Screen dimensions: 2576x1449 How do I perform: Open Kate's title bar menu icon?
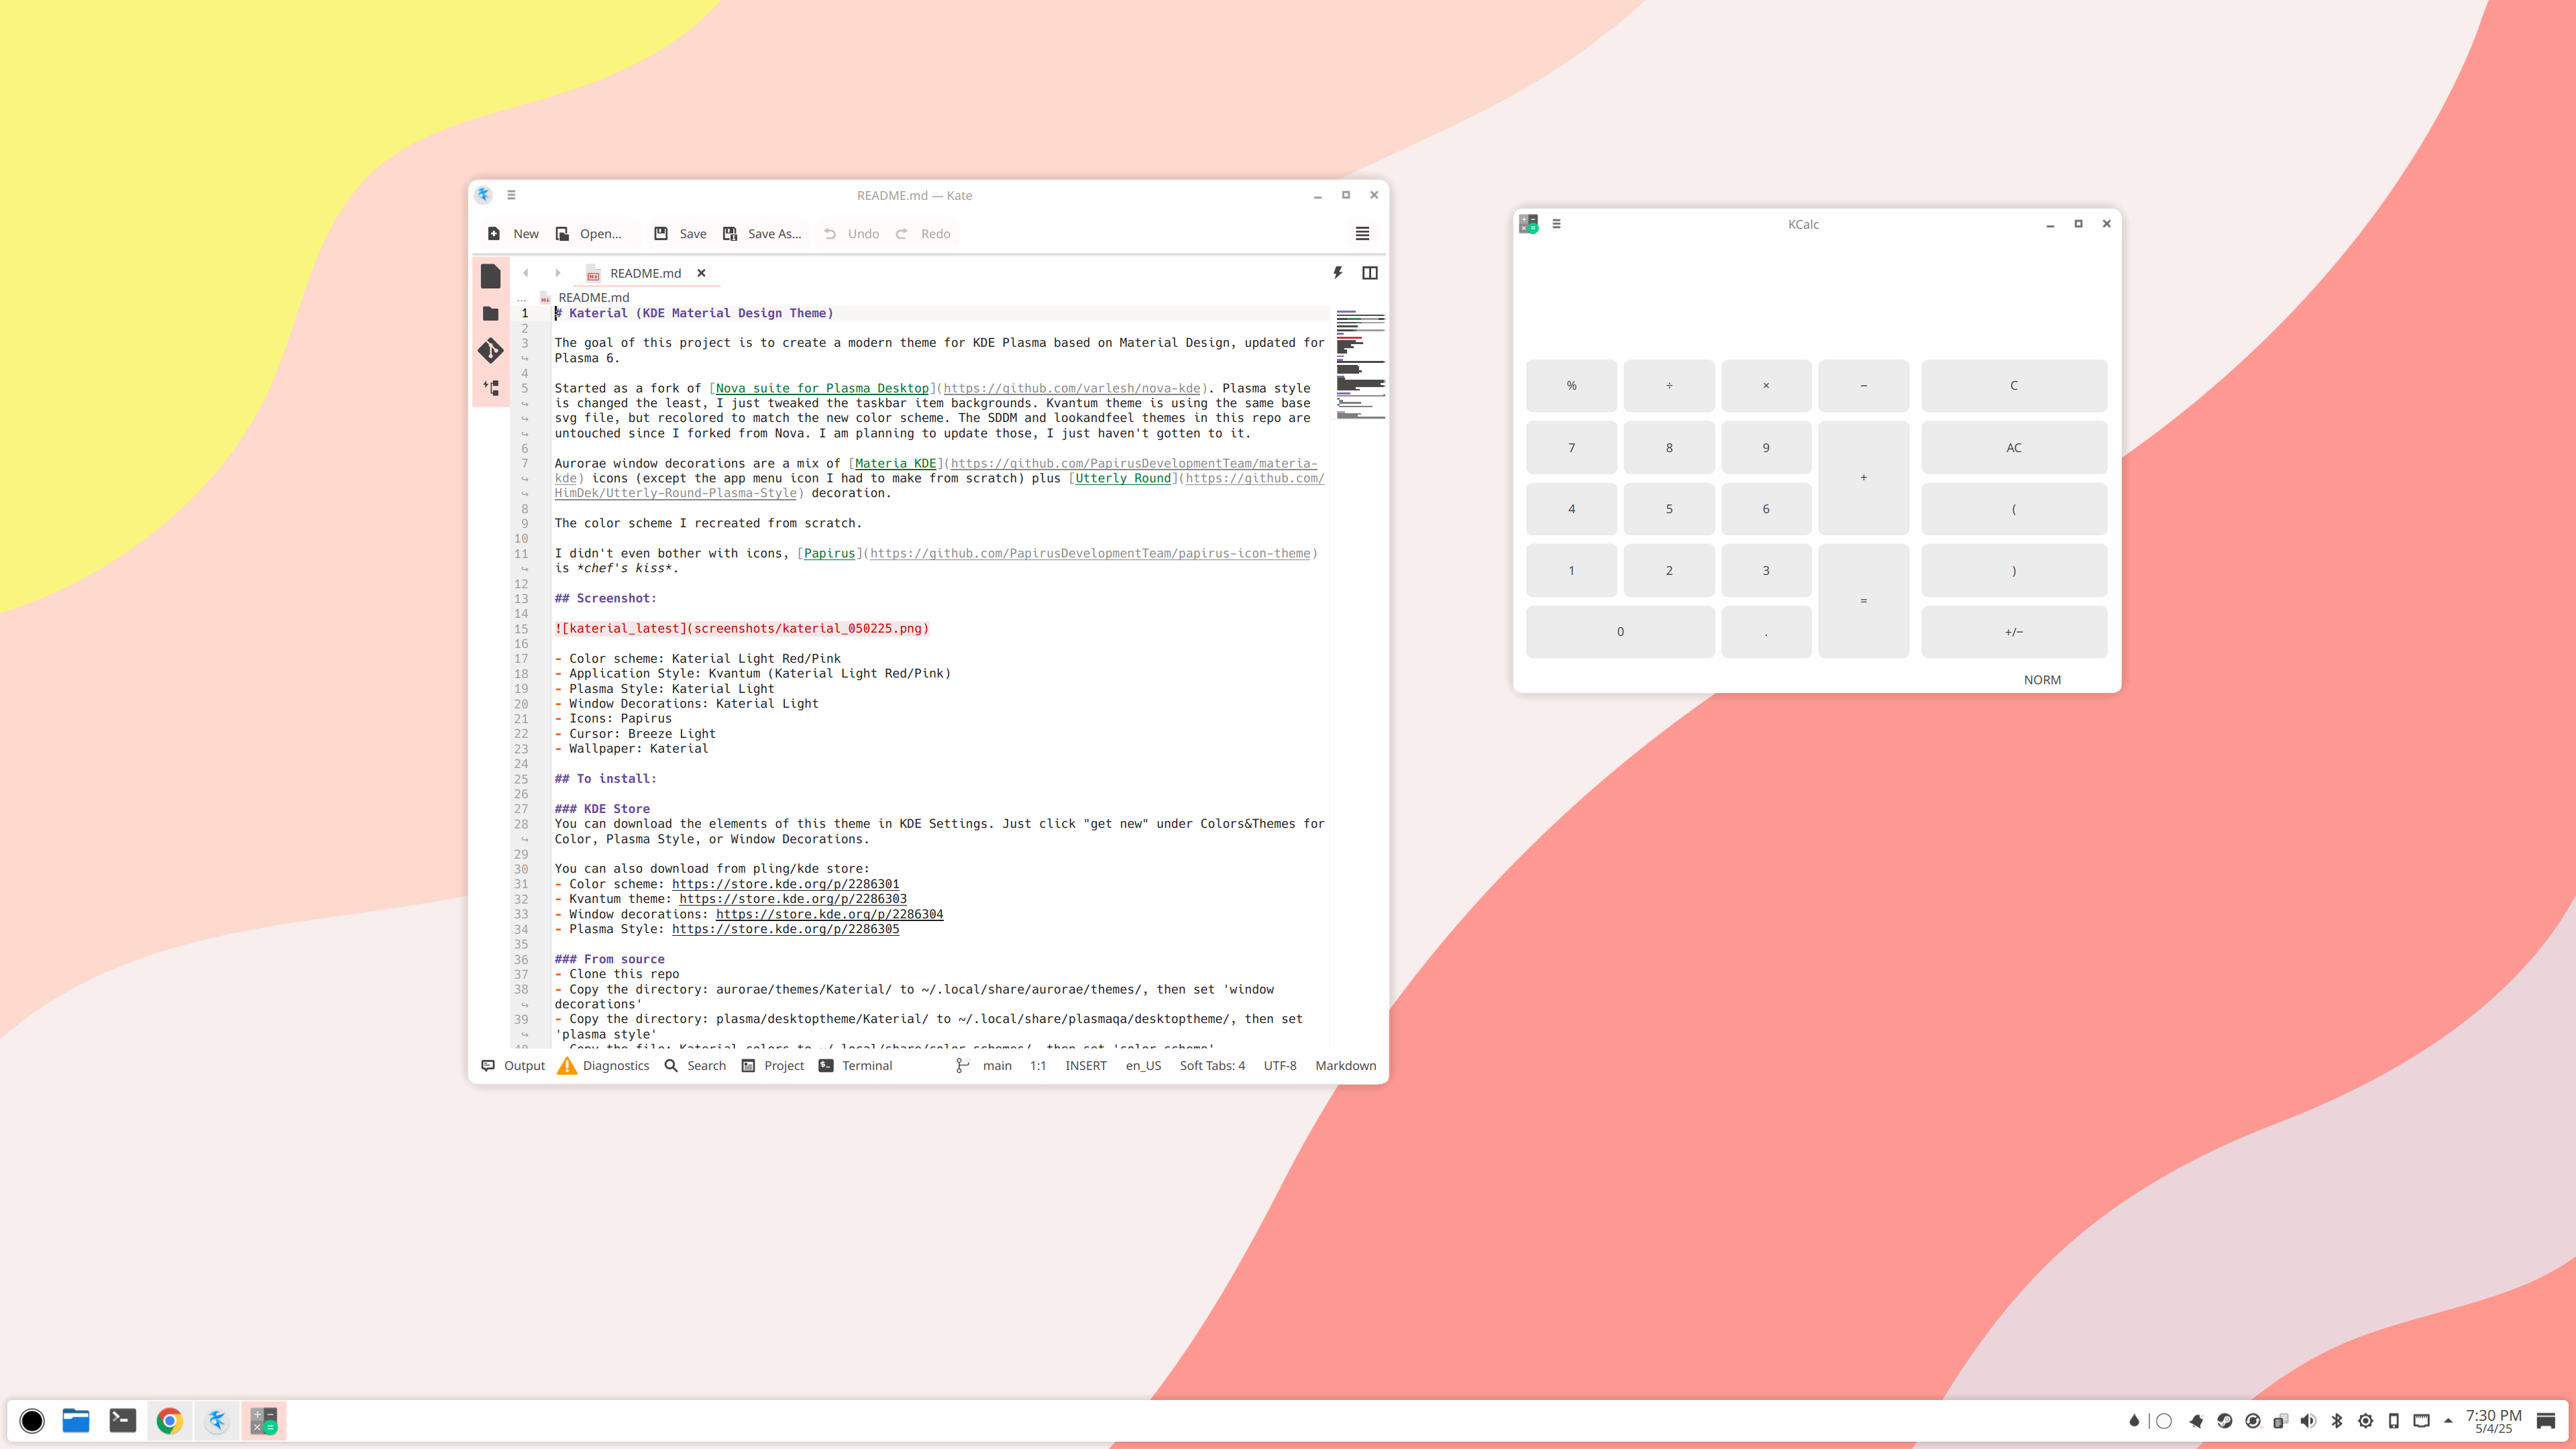[511, 195]
